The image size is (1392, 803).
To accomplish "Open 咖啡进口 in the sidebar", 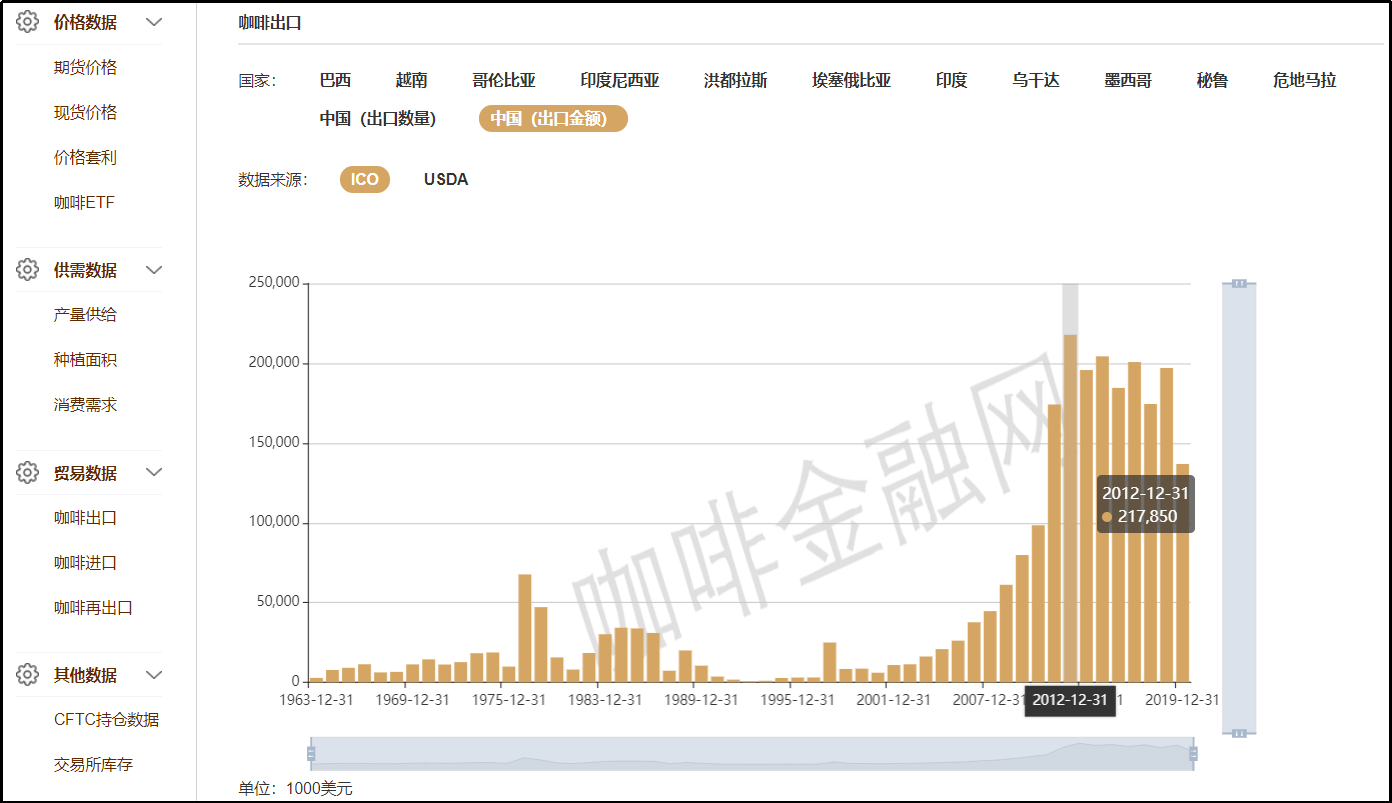I will coord(85,562).
